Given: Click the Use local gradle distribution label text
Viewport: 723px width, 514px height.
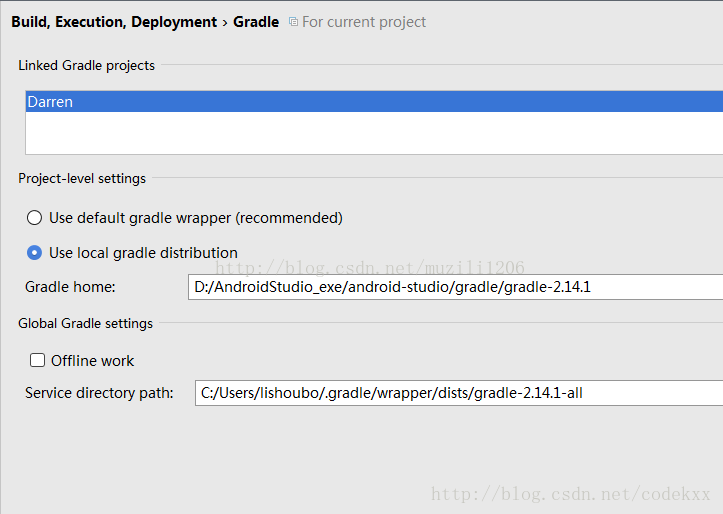Looking at the screenshot, I should pos(143,253).
